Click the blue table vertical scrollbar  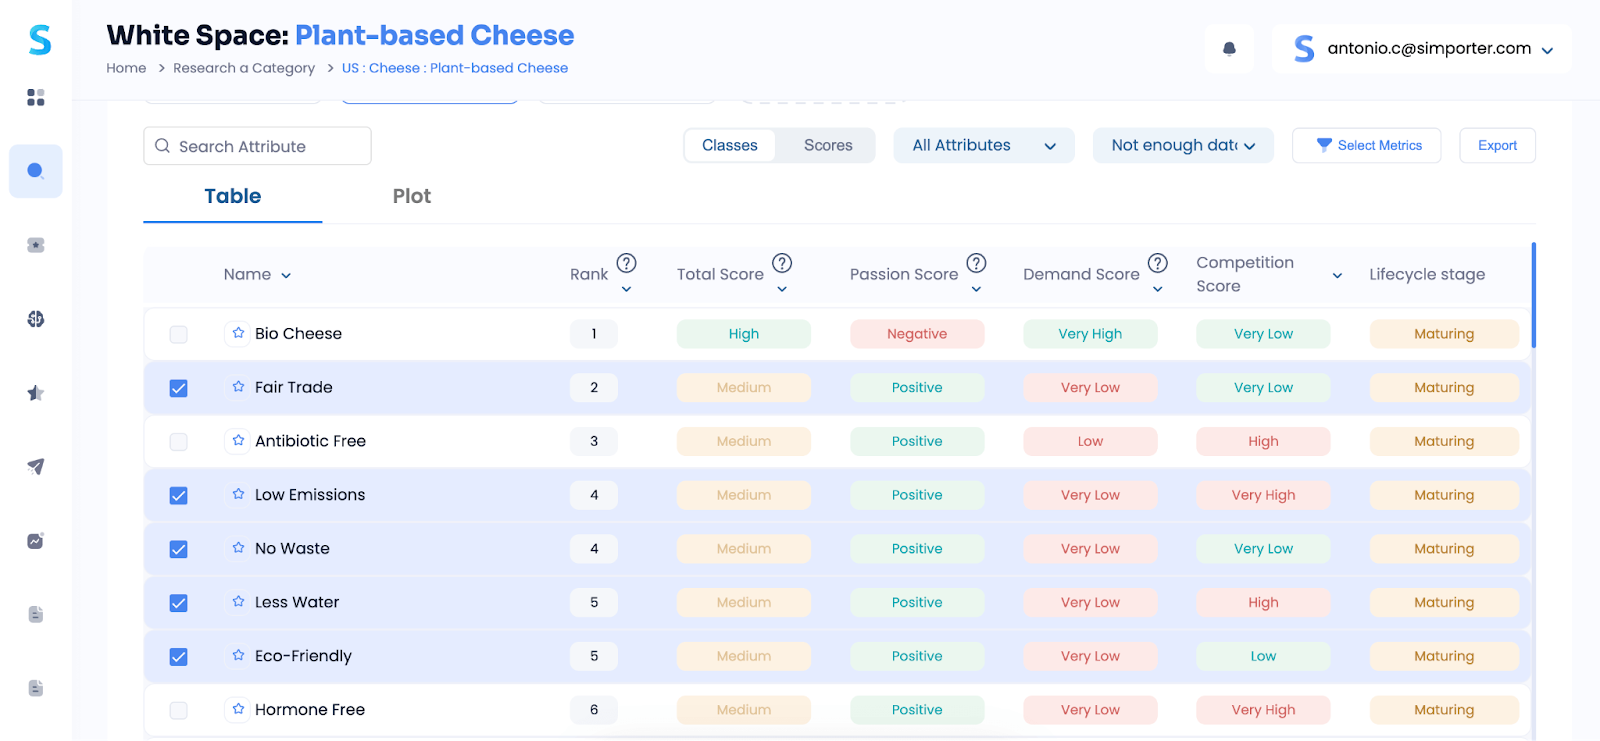[1533, 295]
